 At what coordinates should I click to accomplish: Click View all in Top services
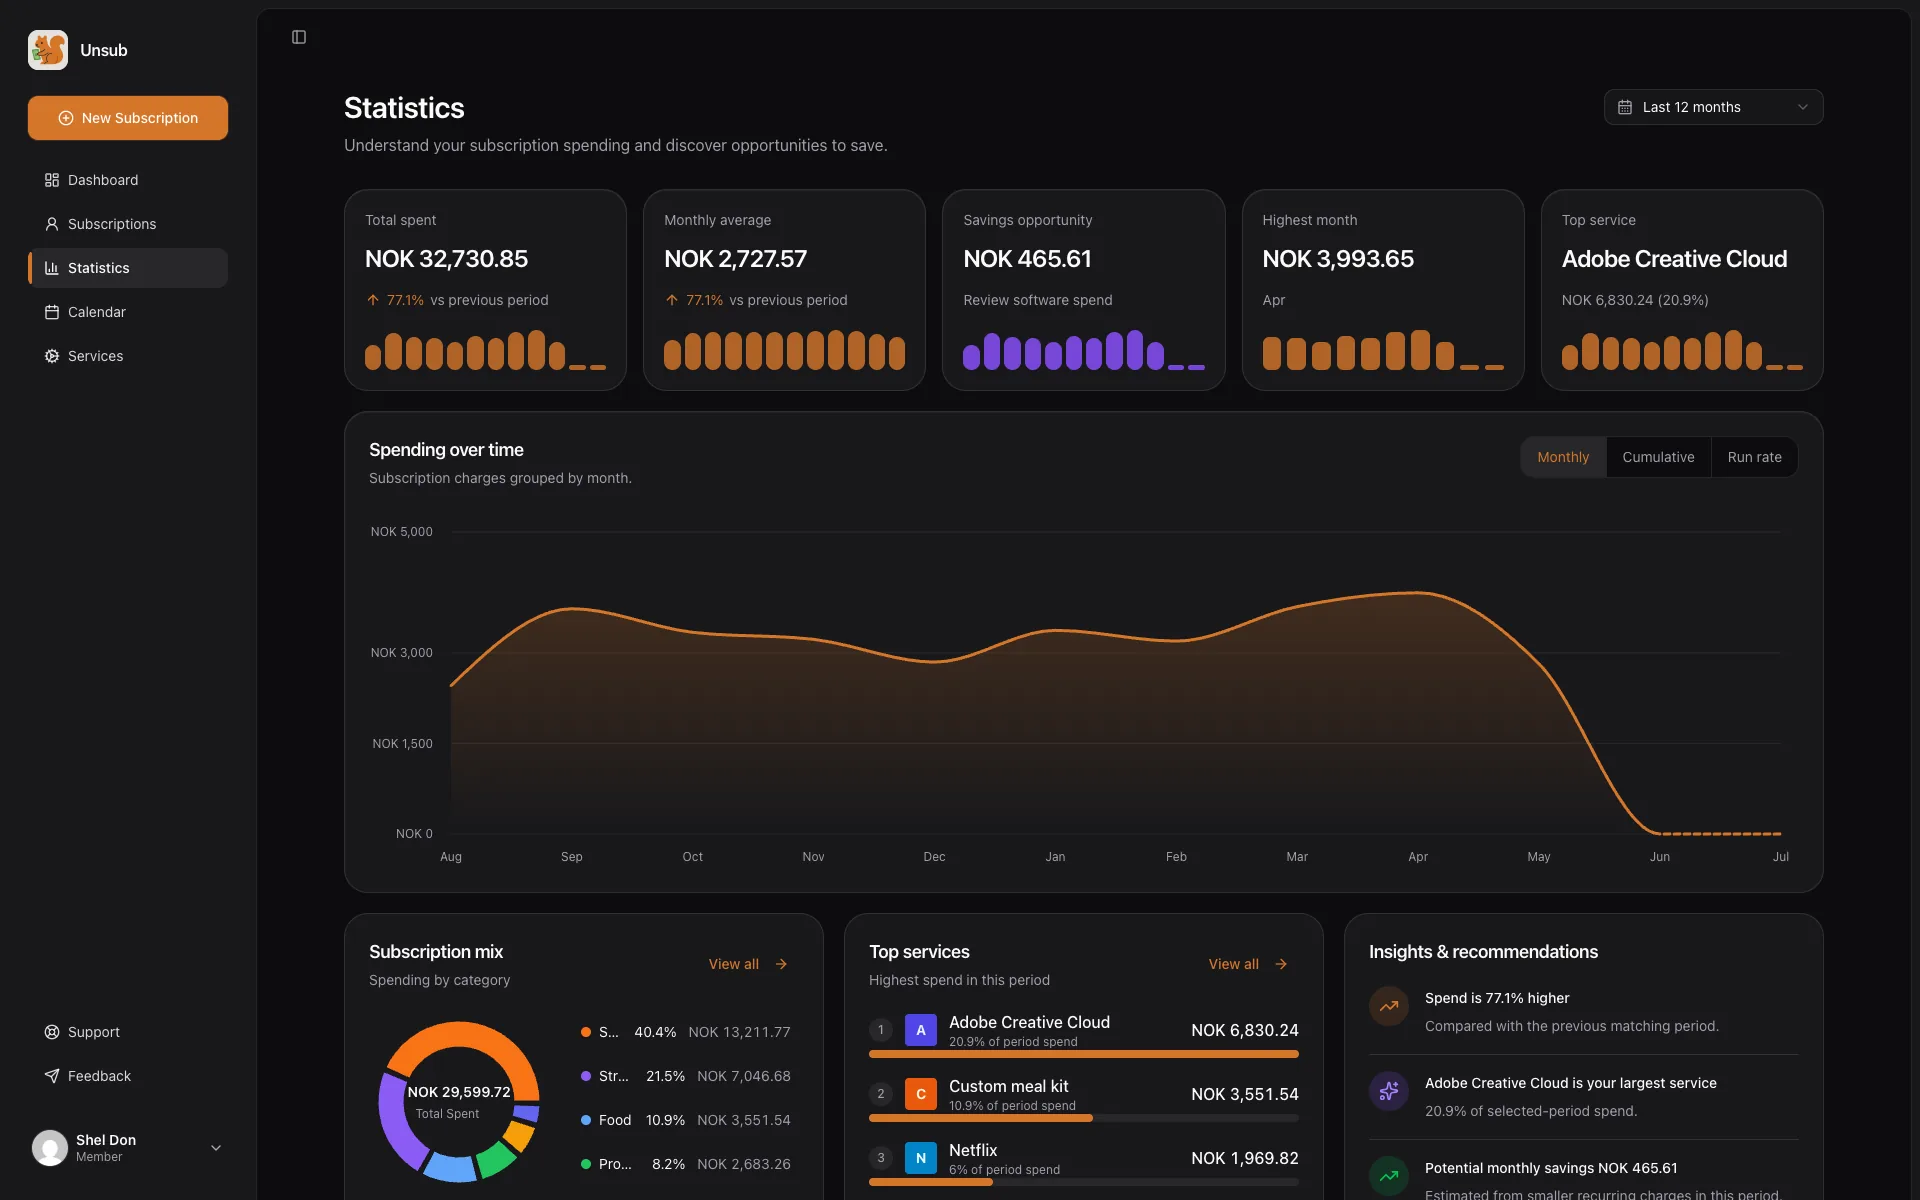point(1248,964)
